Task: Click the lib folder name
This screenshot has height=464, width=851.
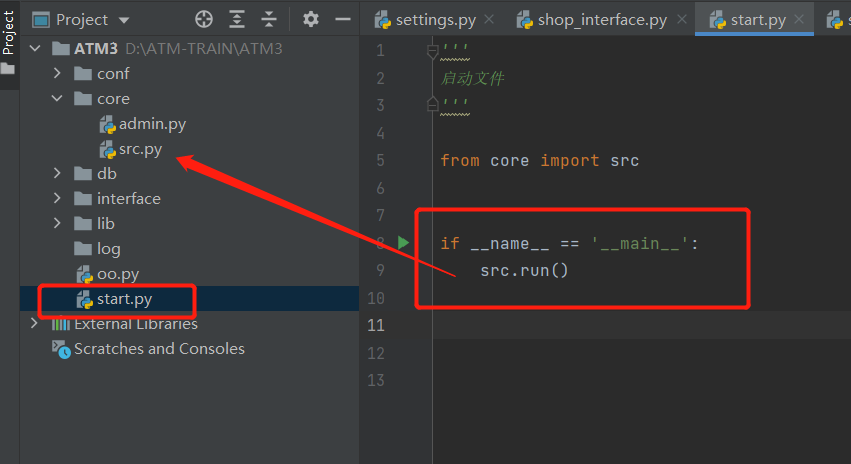Action: click(x=106, y=224)
